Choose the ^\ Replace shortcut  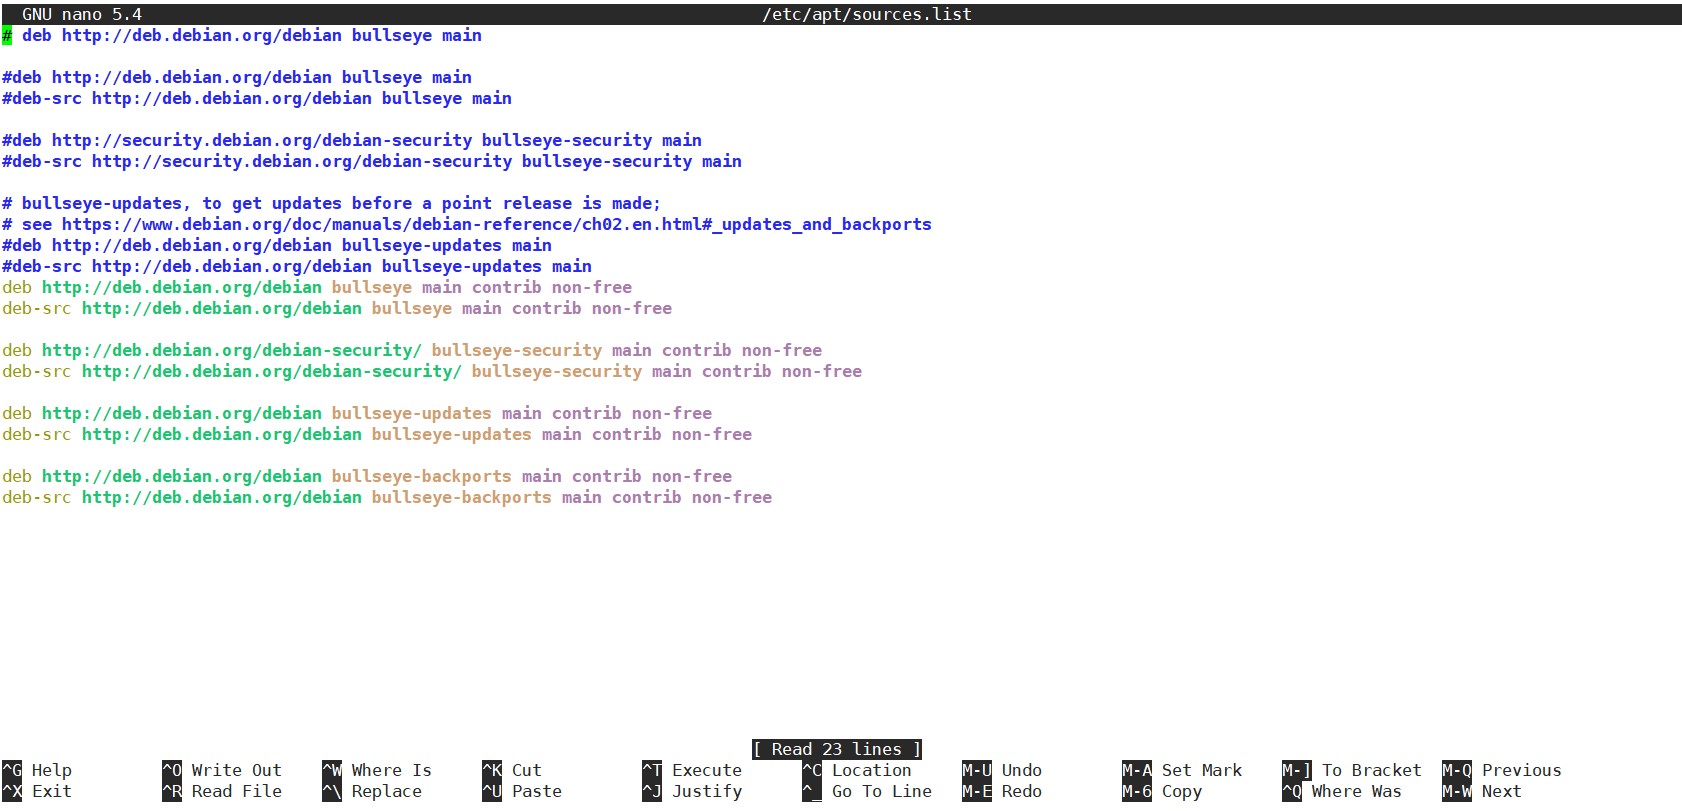pos(372,791)
